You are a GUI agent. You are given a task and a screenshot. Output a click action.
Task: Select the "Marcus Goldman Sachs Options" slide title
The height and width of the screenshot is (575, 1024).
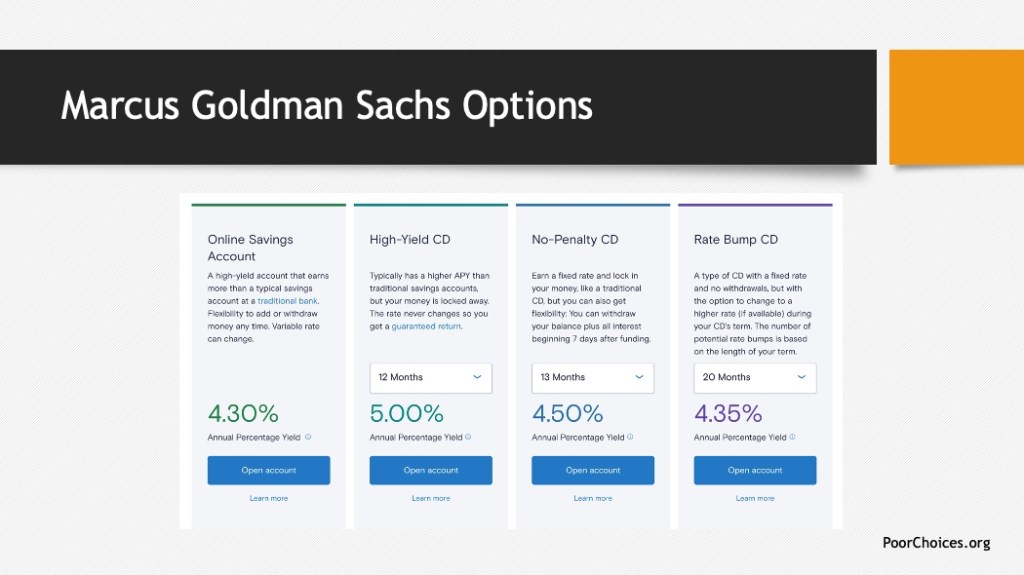pos(326,106)
